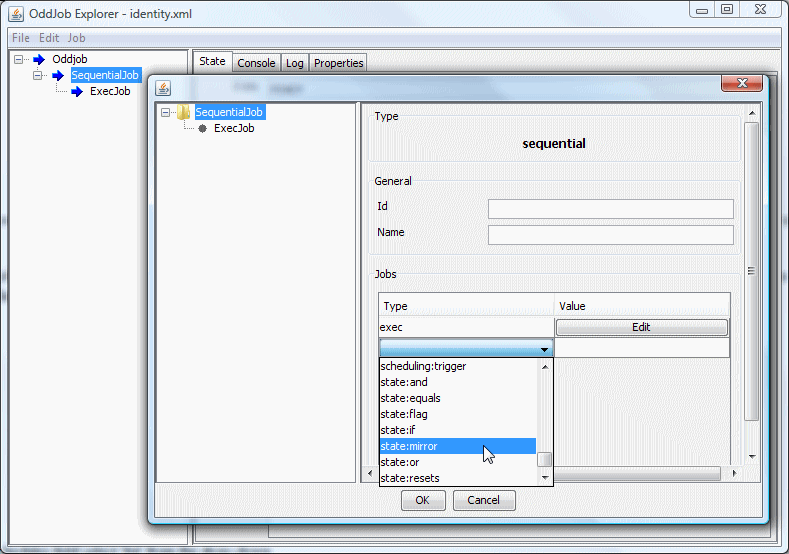Click the blue arrow icon beside ExecJob

coord(77,91)
